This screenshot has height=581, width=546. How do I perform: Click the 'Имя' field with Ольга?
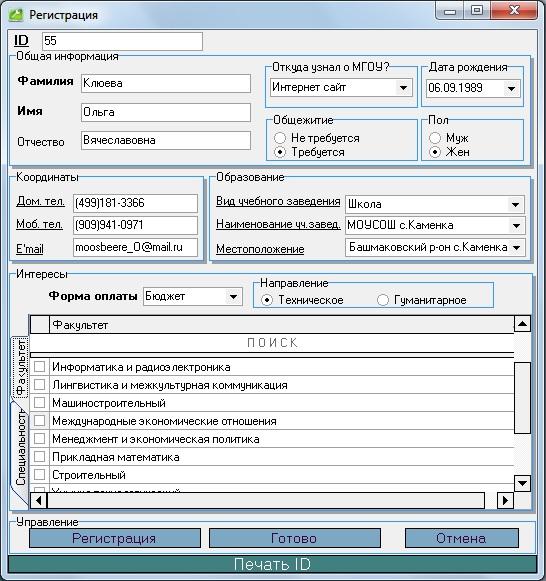click(166, 112)
